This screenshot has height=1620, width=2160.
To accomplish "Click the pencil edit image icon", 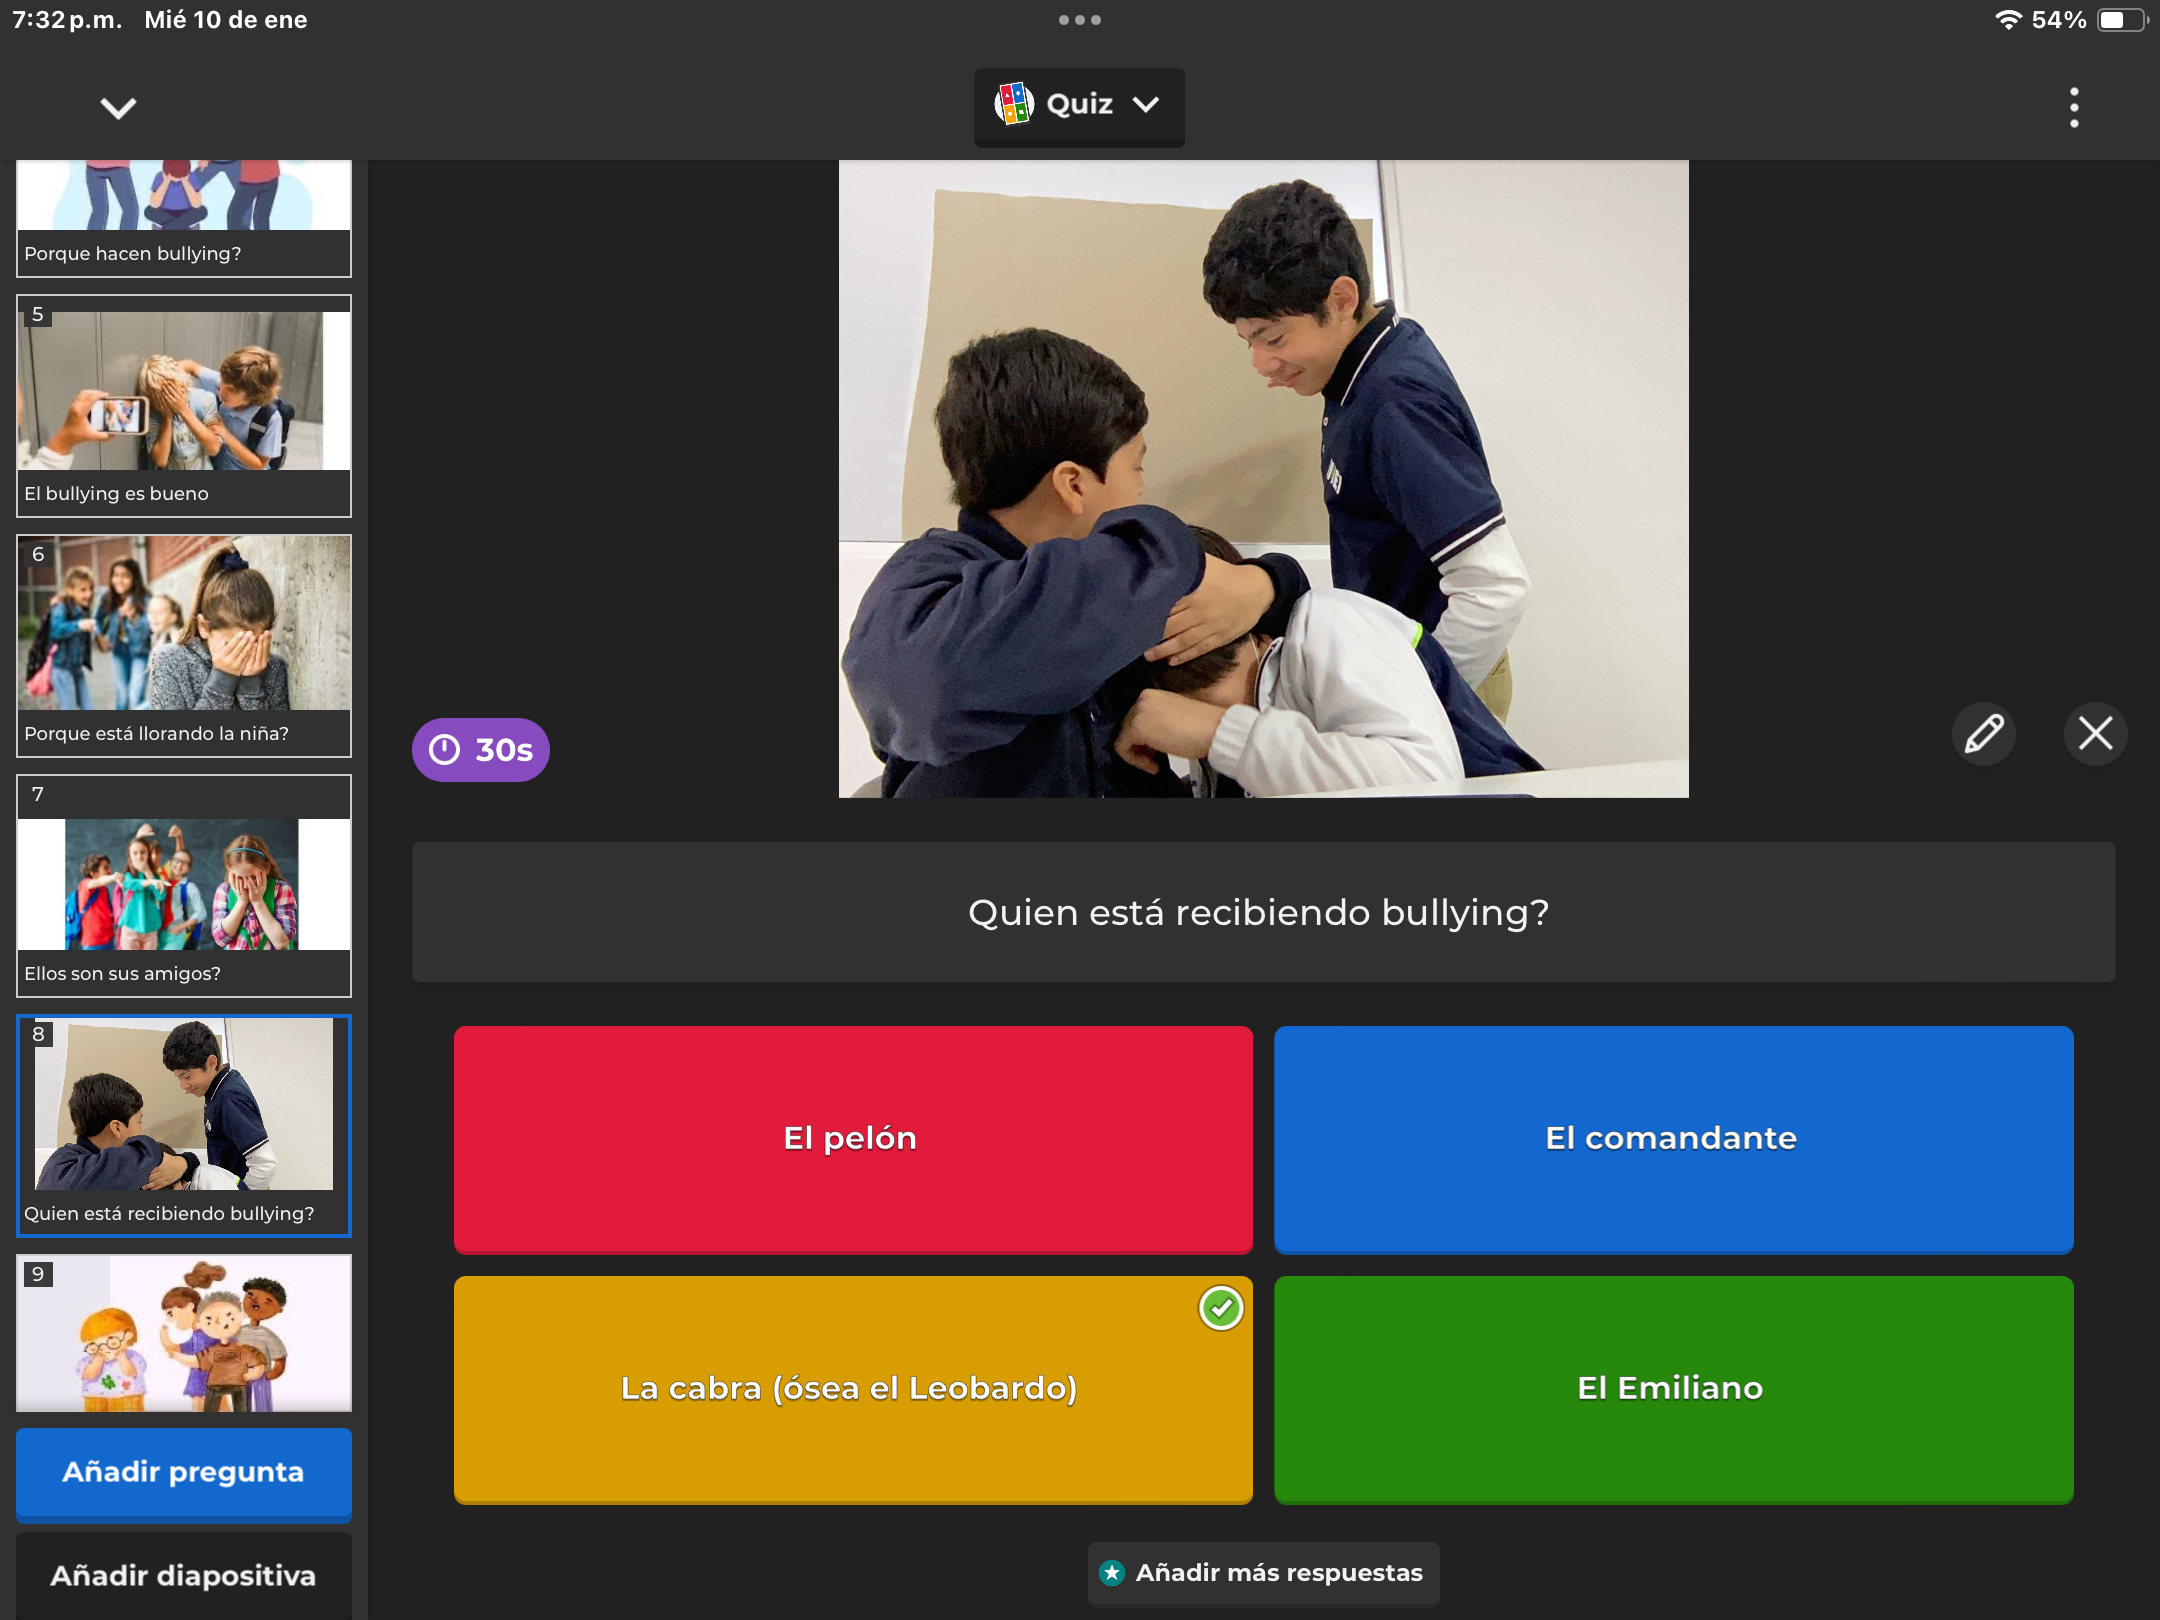I will pyautogui.click(x=1984, y=733).
